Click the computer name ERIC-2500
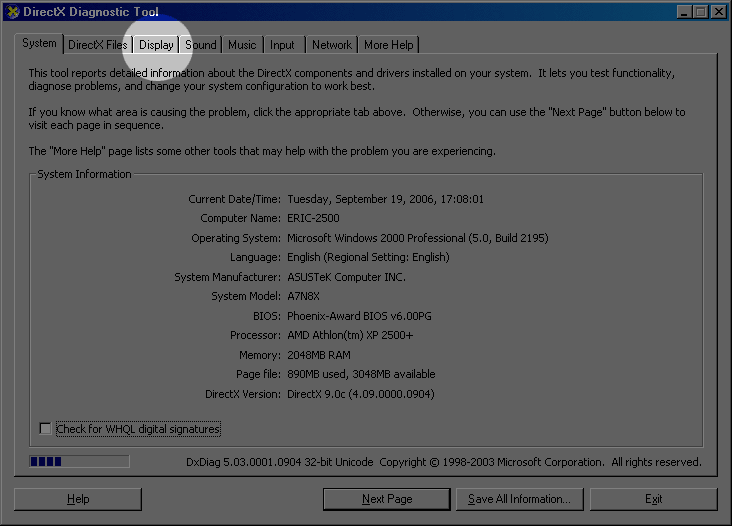Image resolution: width=732 pixels, height=526 pixels. point(313,218)
